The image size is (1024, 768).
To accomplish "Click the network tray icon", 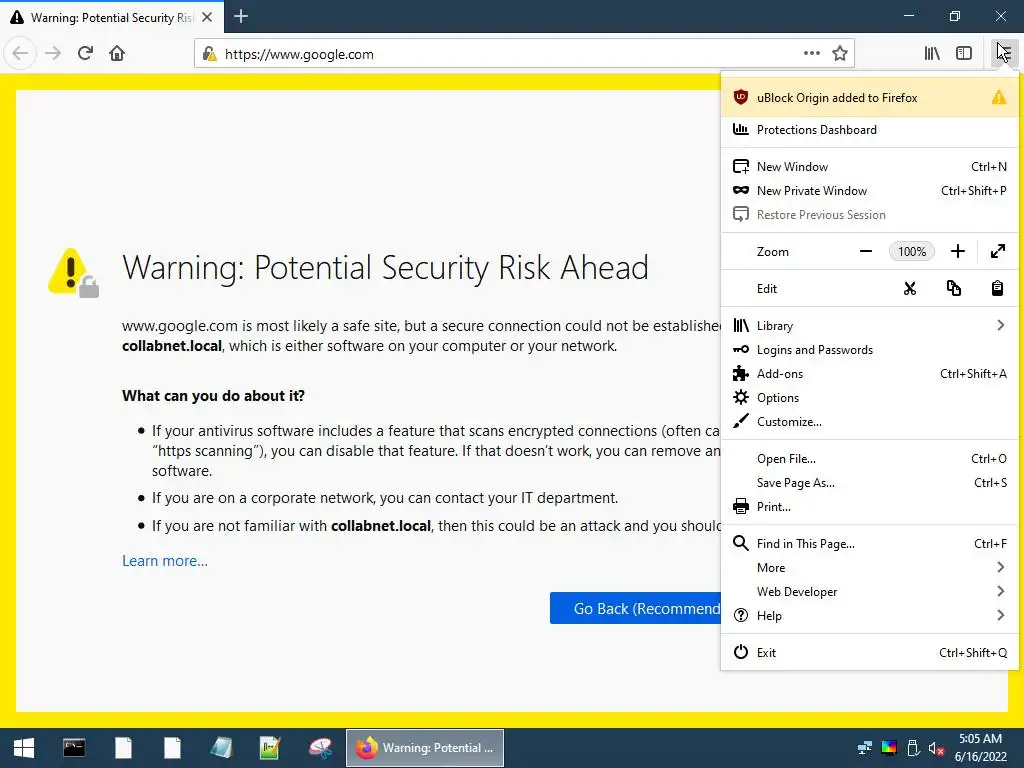I will tap(865, 748).
